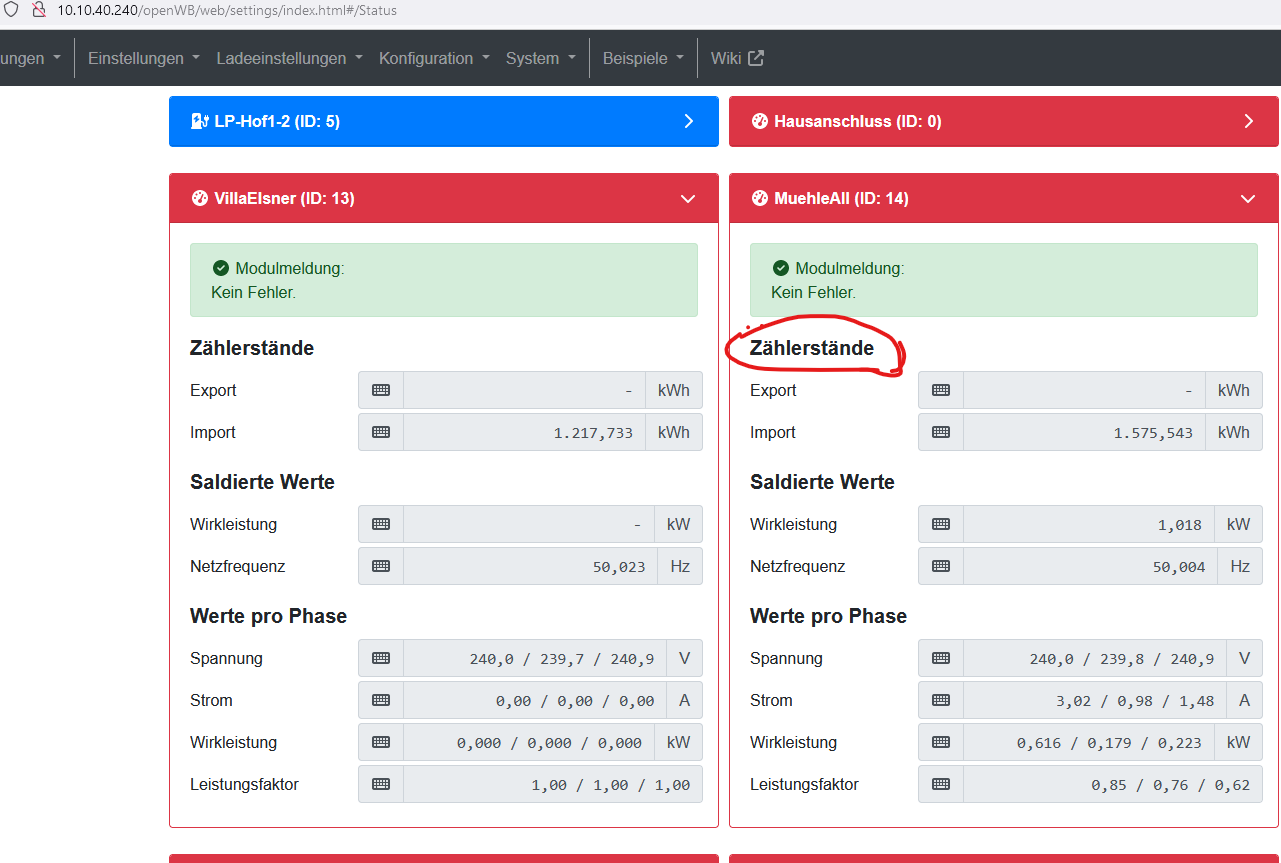Click the keyboard icon for VillaElsner Leistungsfaktor
The width and height of the screenshot is (1281, 863).
(381, 784)
